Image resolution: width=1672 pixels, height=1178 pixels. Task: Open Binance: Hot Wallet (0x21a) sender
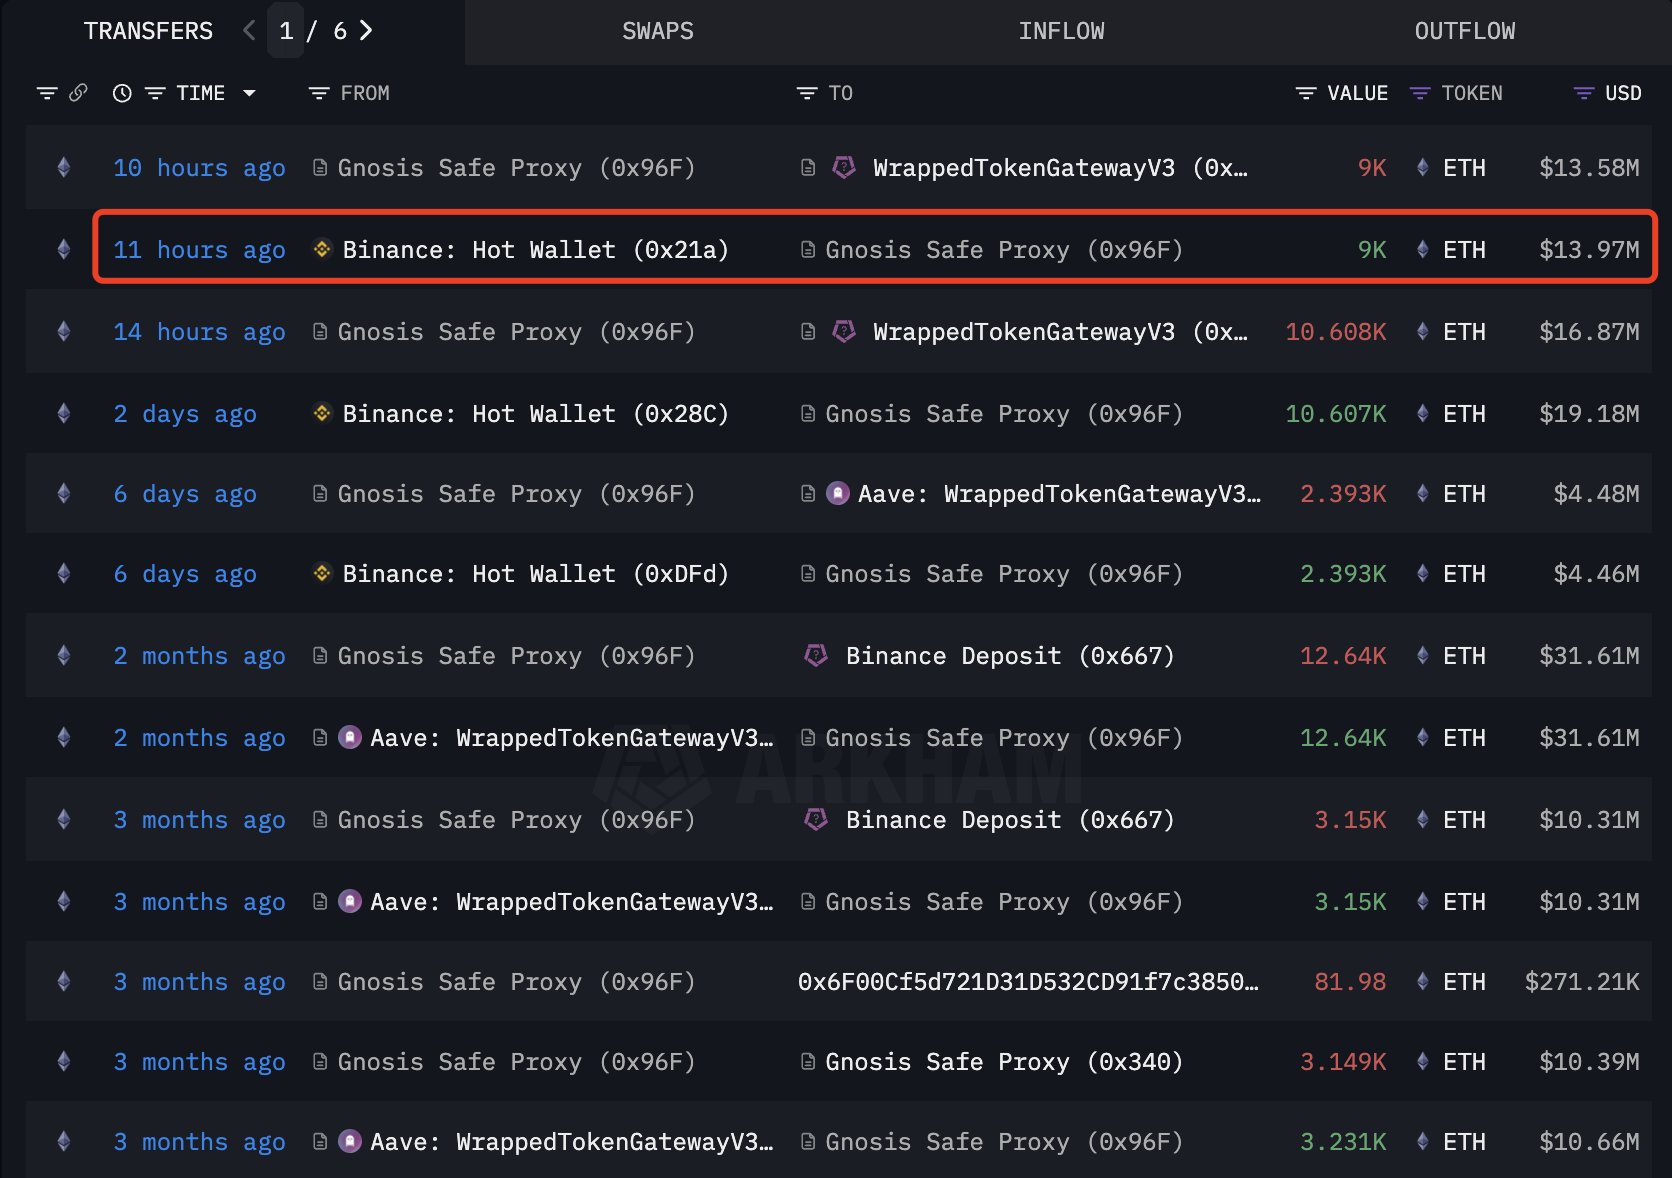coord(535,250)
